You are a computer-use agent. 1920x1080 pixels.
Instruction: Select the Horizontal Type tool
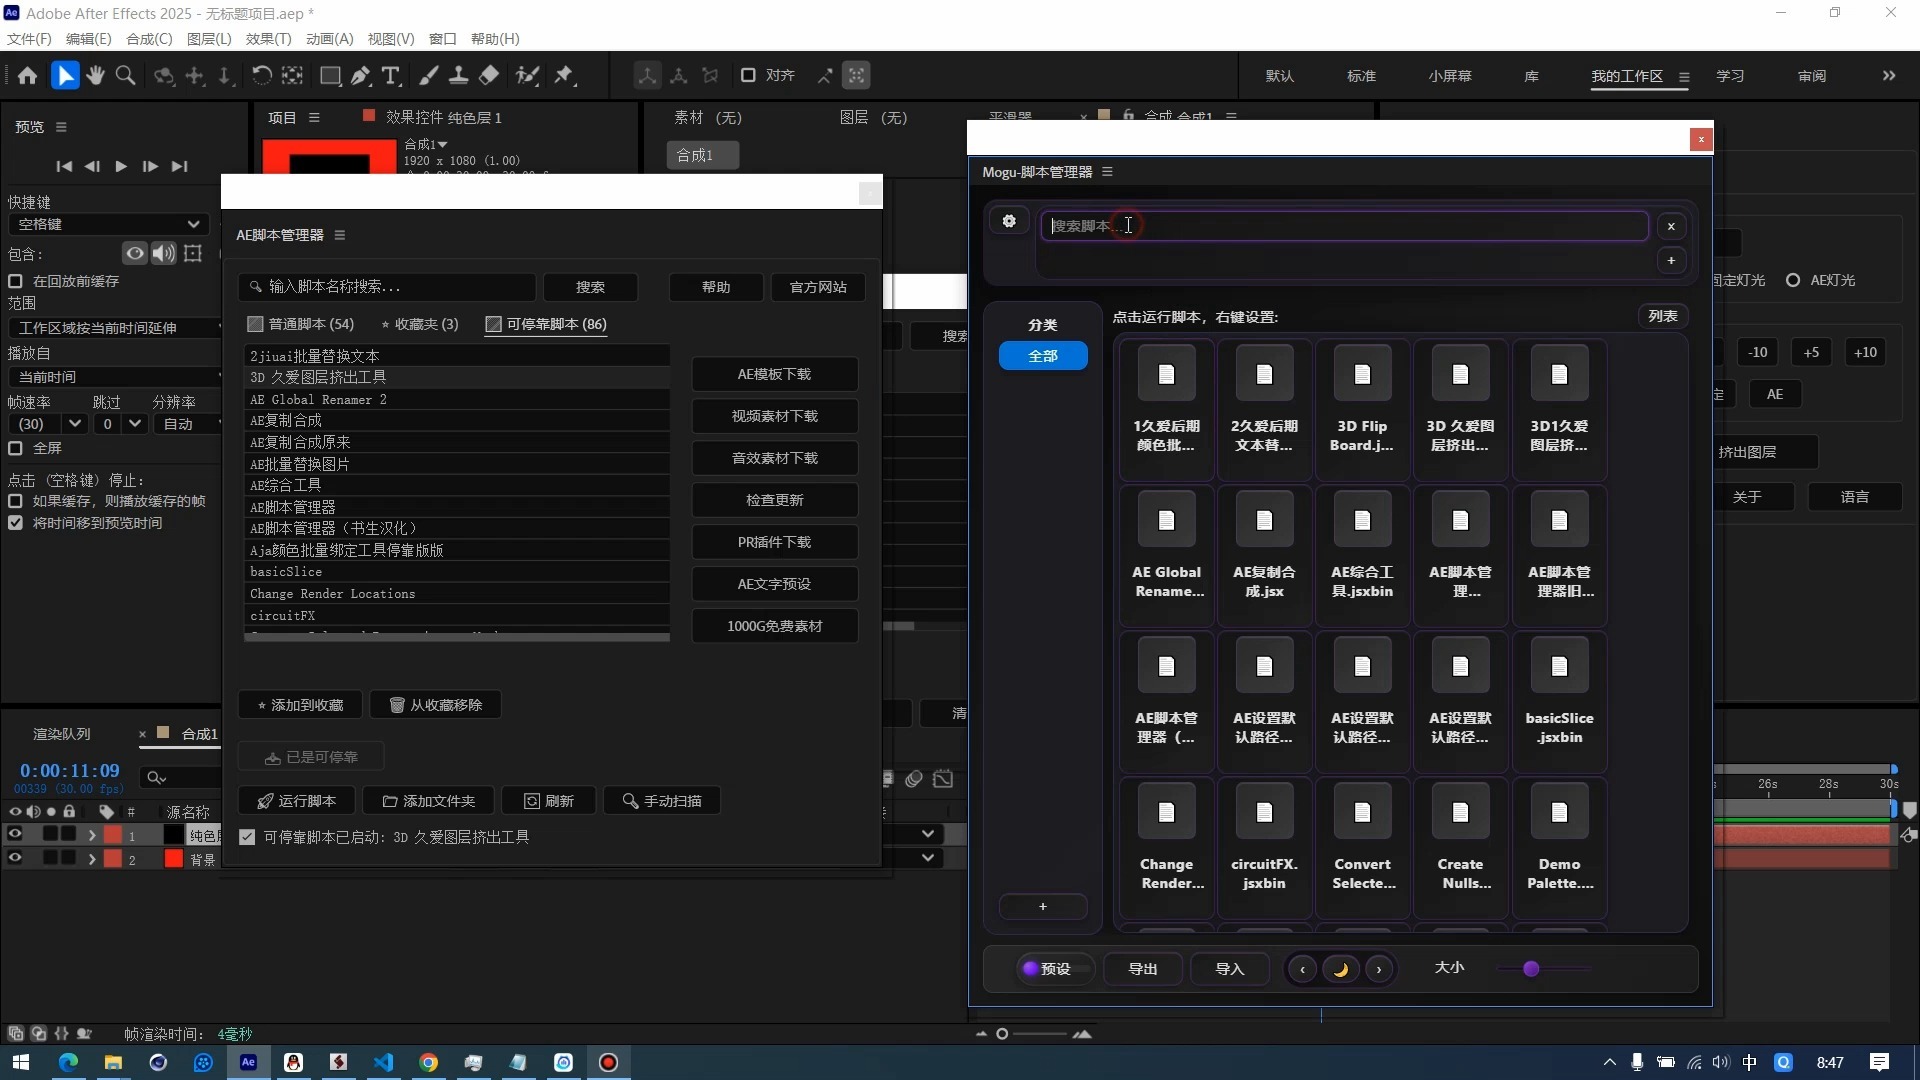click(391, 76)
